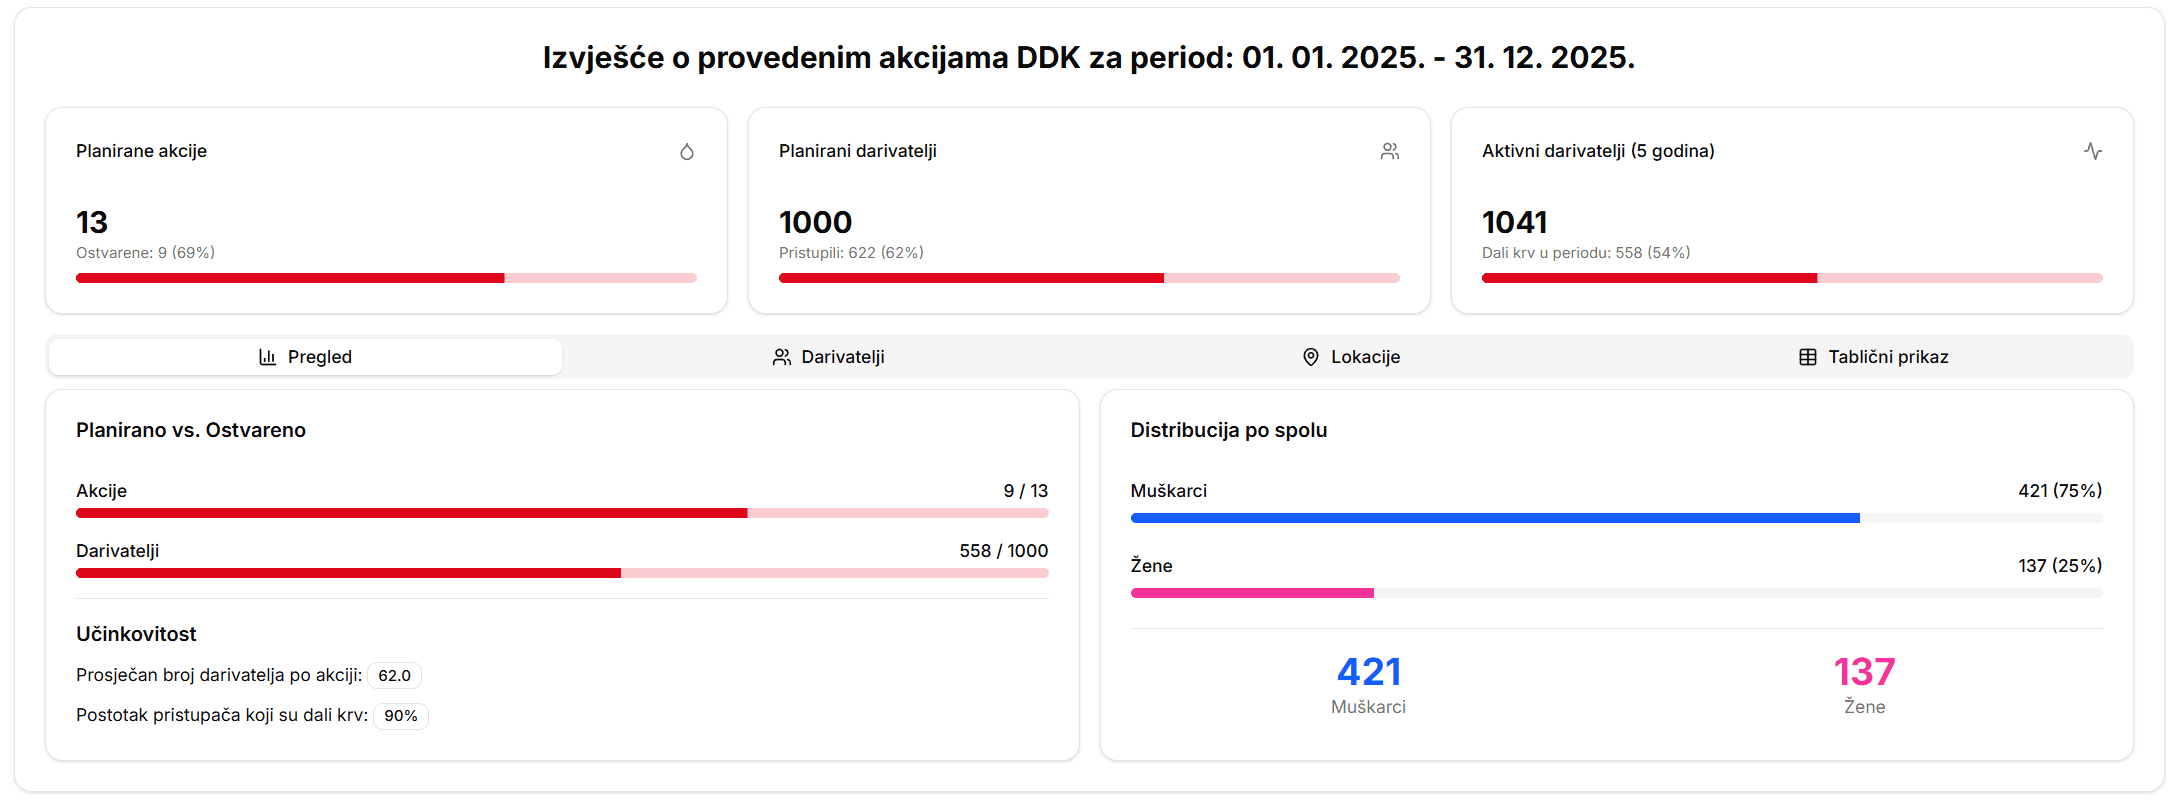The height and width of the screenshot is (800, 2172).
Task: Click the map pin icon in Lokacije tab
Action: [x=1311, y=356]
